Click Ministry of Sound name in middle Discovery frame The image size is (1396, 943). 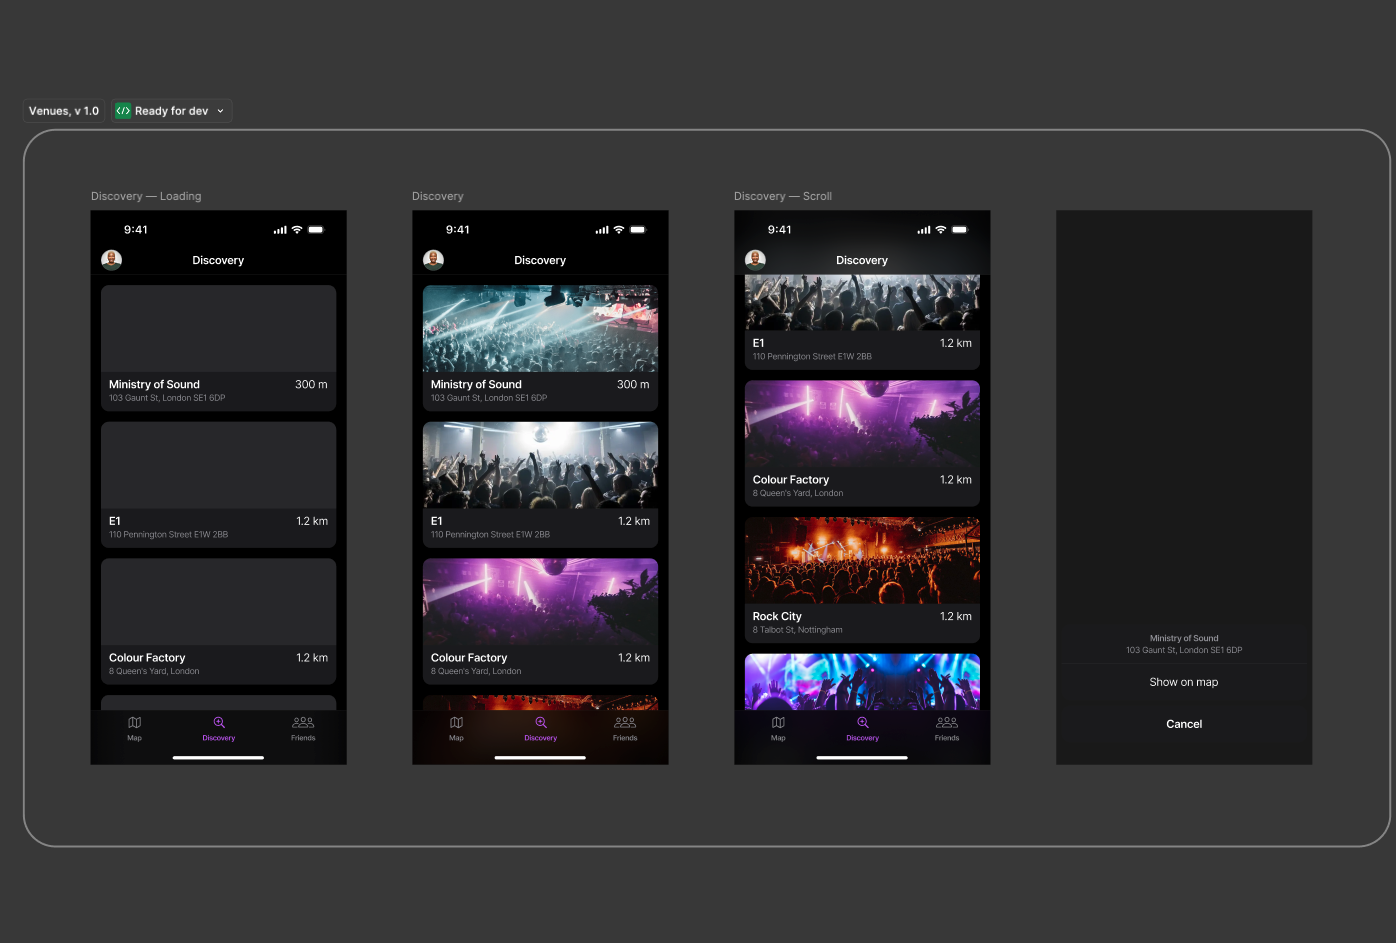[476, 384]
